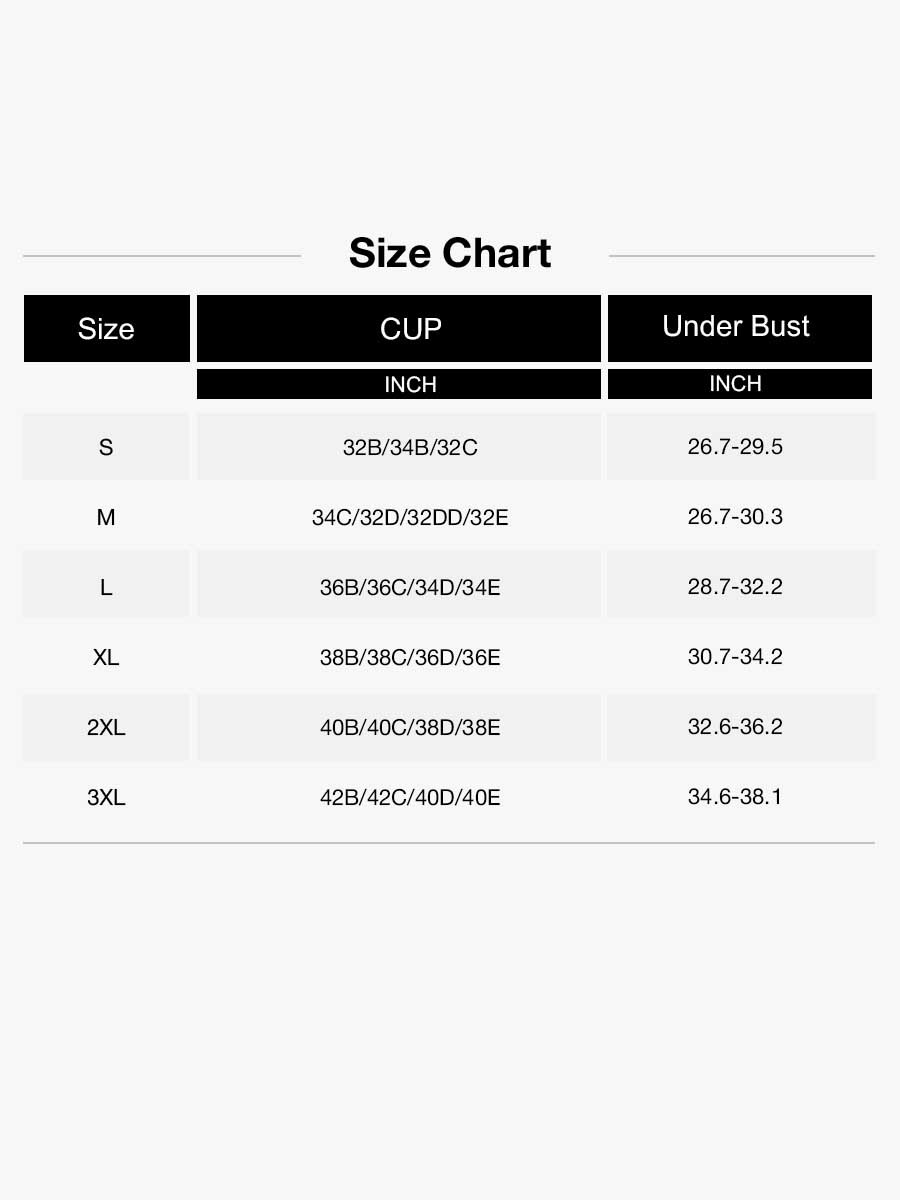Select the Size column header
Image resolution: width=900 pixels, height=1200 pixels.
106,328
